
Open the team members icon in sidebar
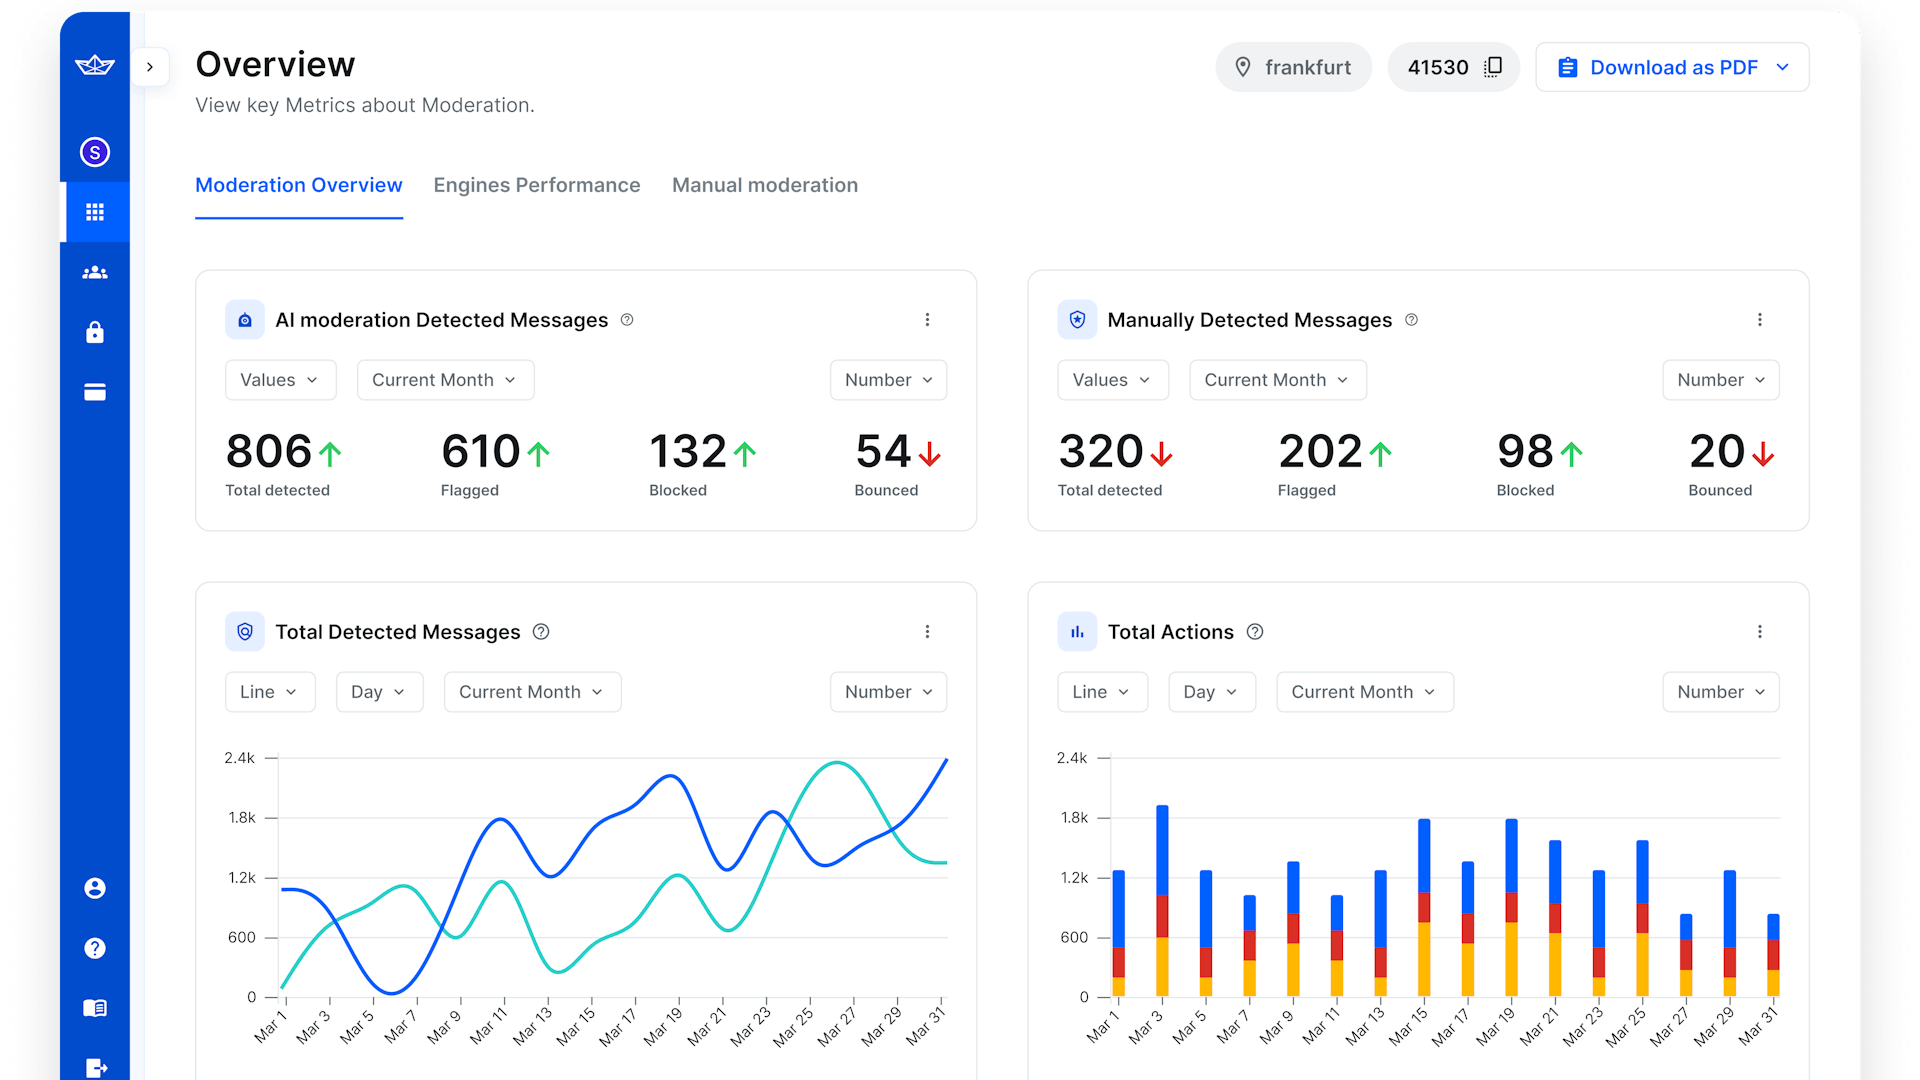(x=94, y=272)
